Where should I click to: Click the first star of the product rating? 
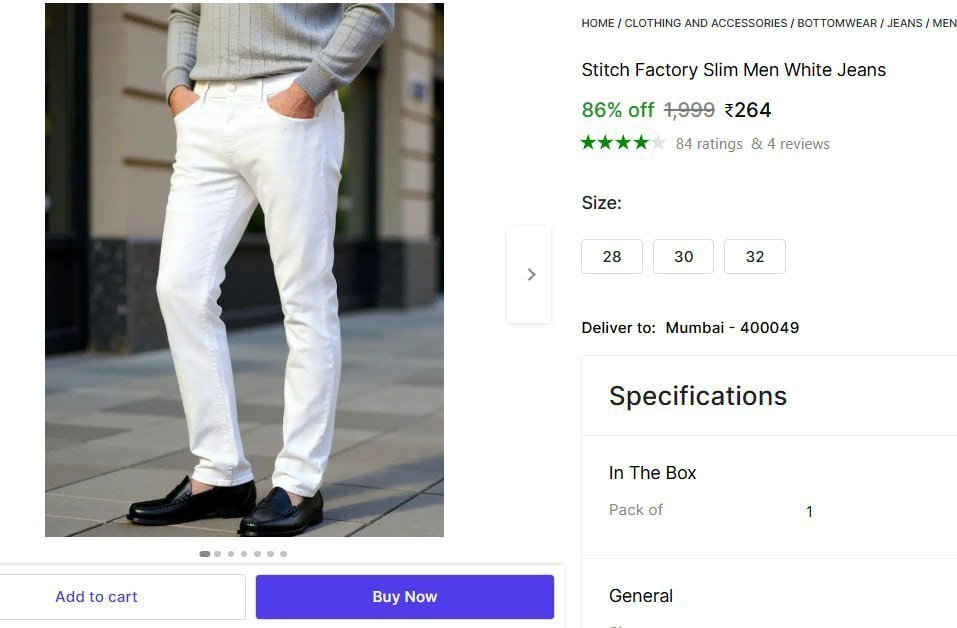(x=588, y=142)
